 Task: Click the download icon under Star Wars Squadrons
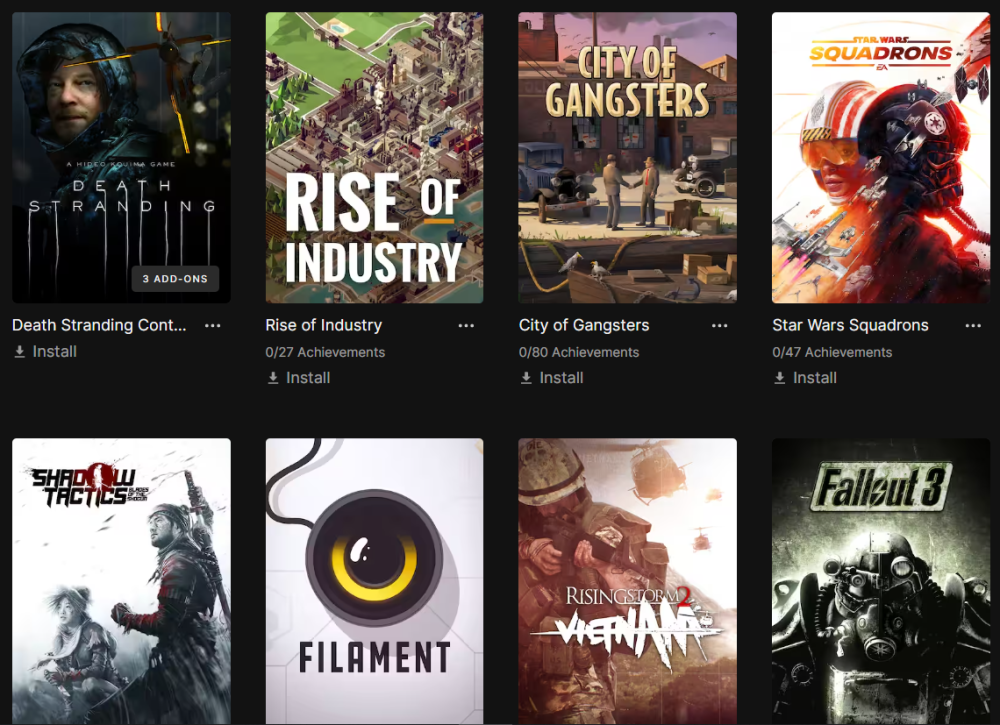point(779,378)
